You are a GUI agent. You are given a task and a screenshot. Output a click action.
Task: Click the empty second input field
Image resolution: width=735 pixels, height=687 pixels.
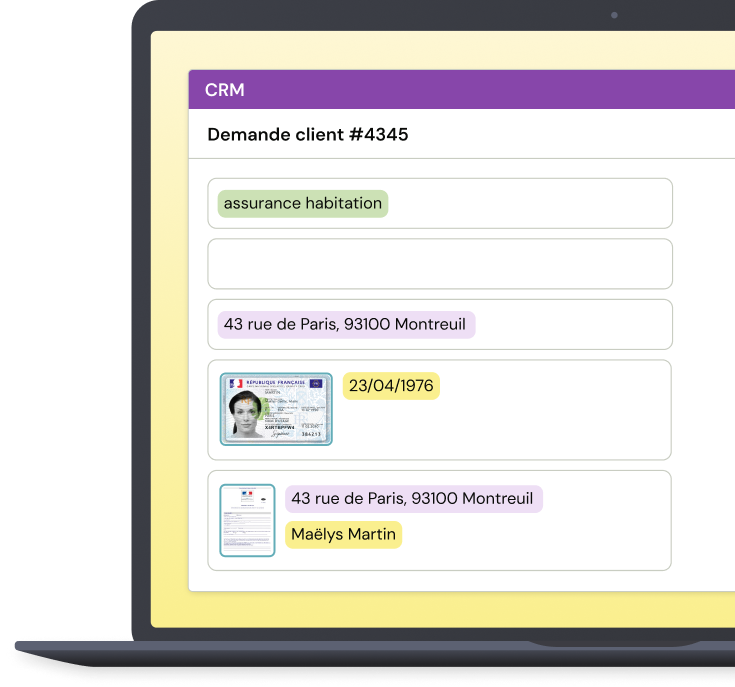coord(440,264)
